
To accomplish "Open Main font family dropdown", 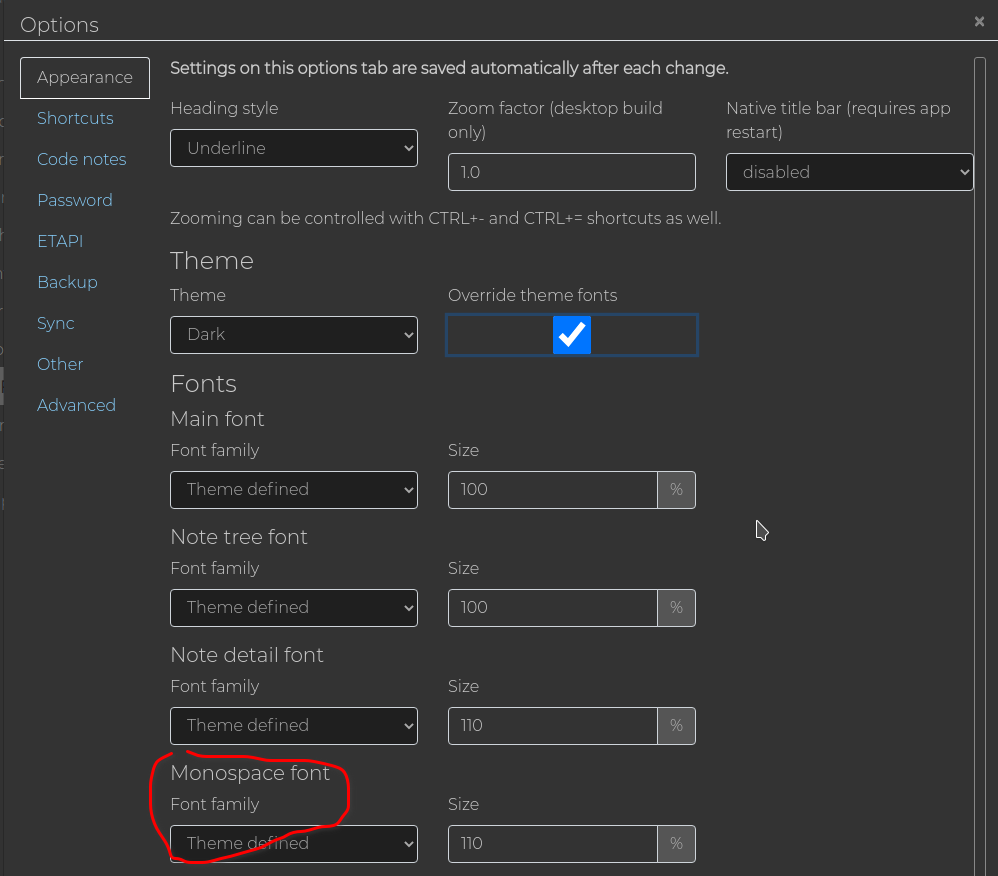I will point(294,490).
